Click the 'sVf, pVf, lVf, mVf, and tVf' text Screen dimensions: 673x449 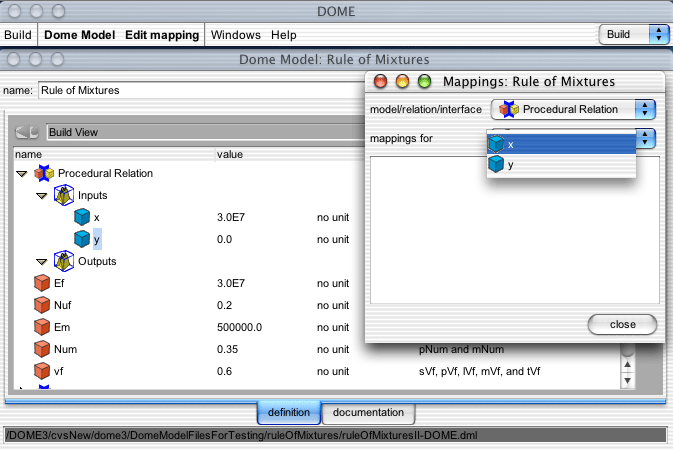(x=479, y=371)
